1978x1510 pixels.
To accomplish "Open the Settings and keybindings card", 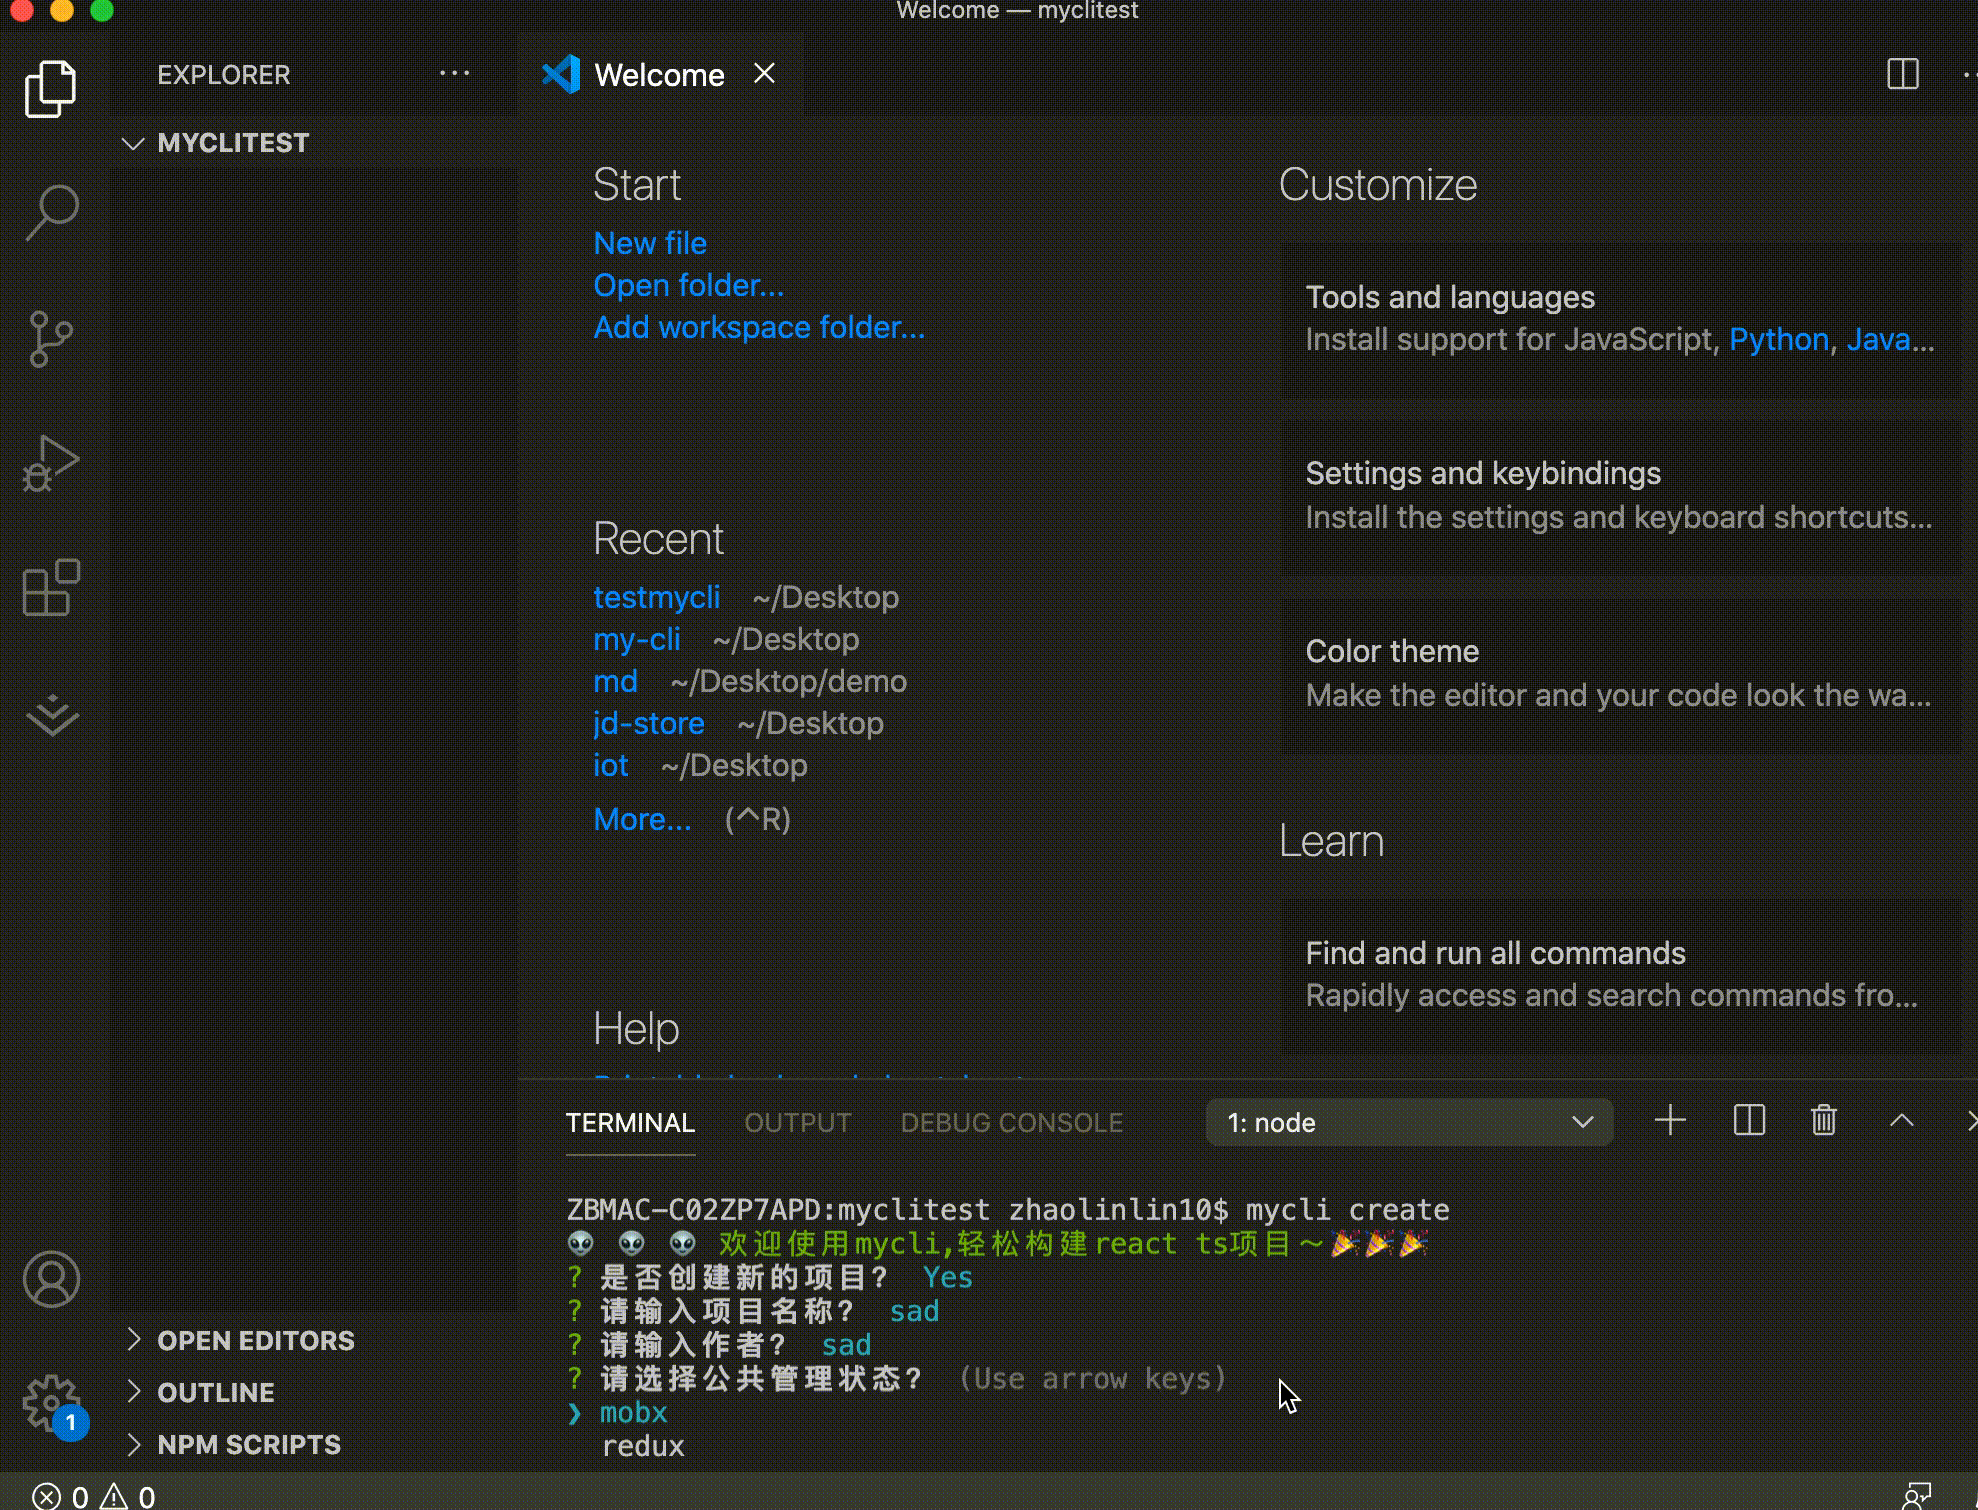I will coord(1621,496).
